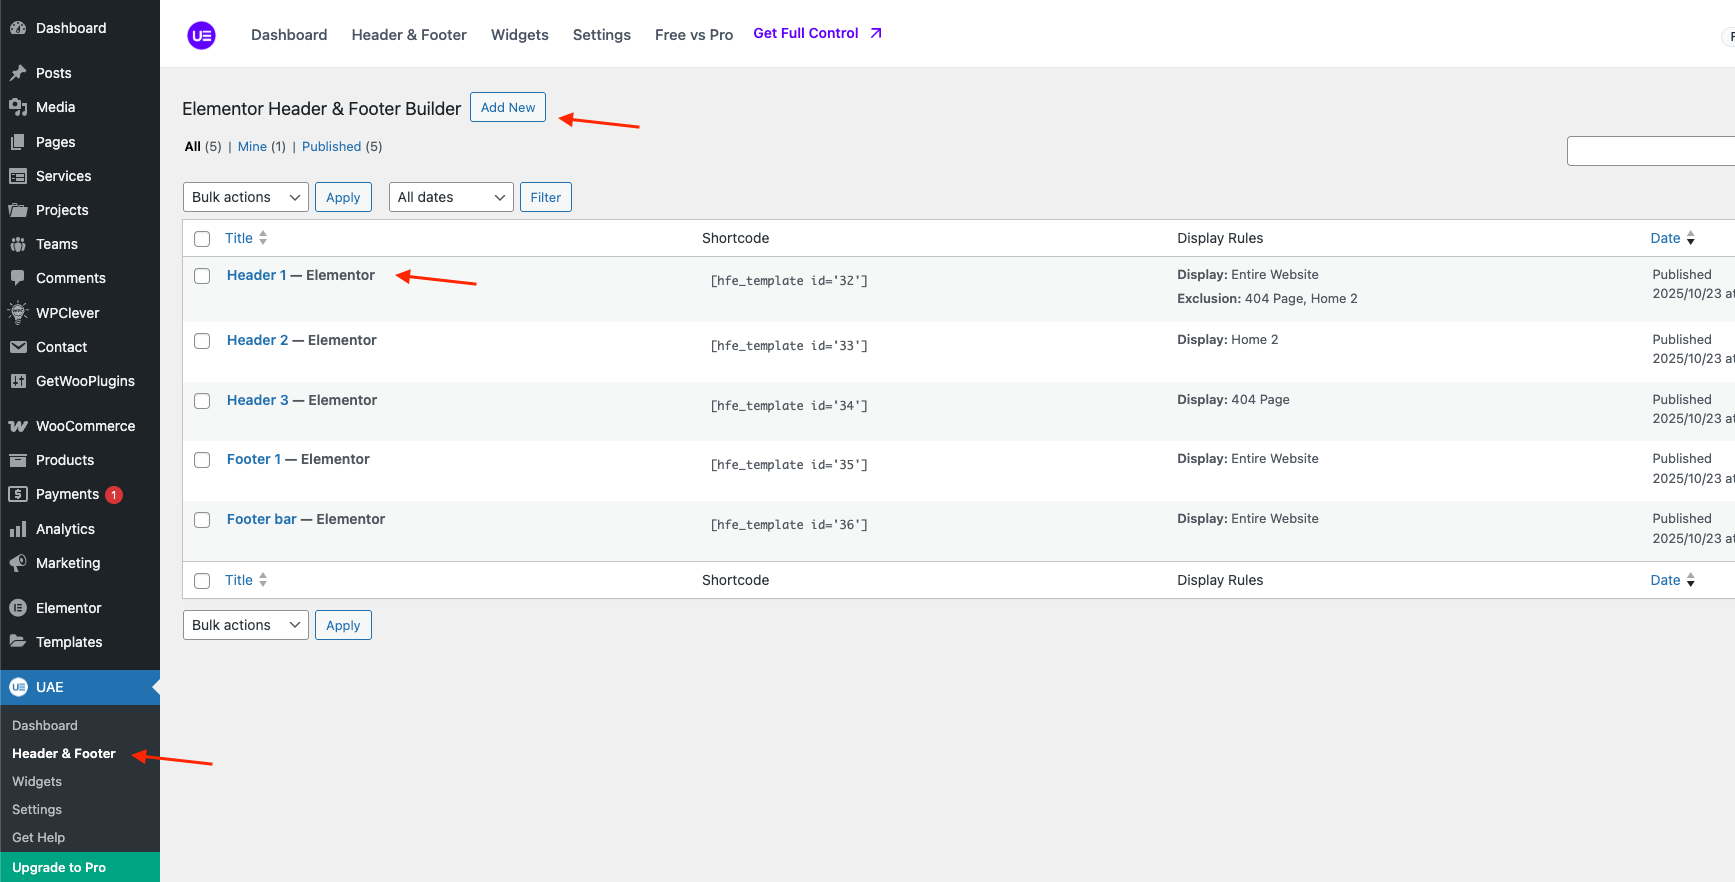The width and height of the screenshot is (1735, 882).
Task: Open Comments via the speech bubble icon
Action: 18,278
